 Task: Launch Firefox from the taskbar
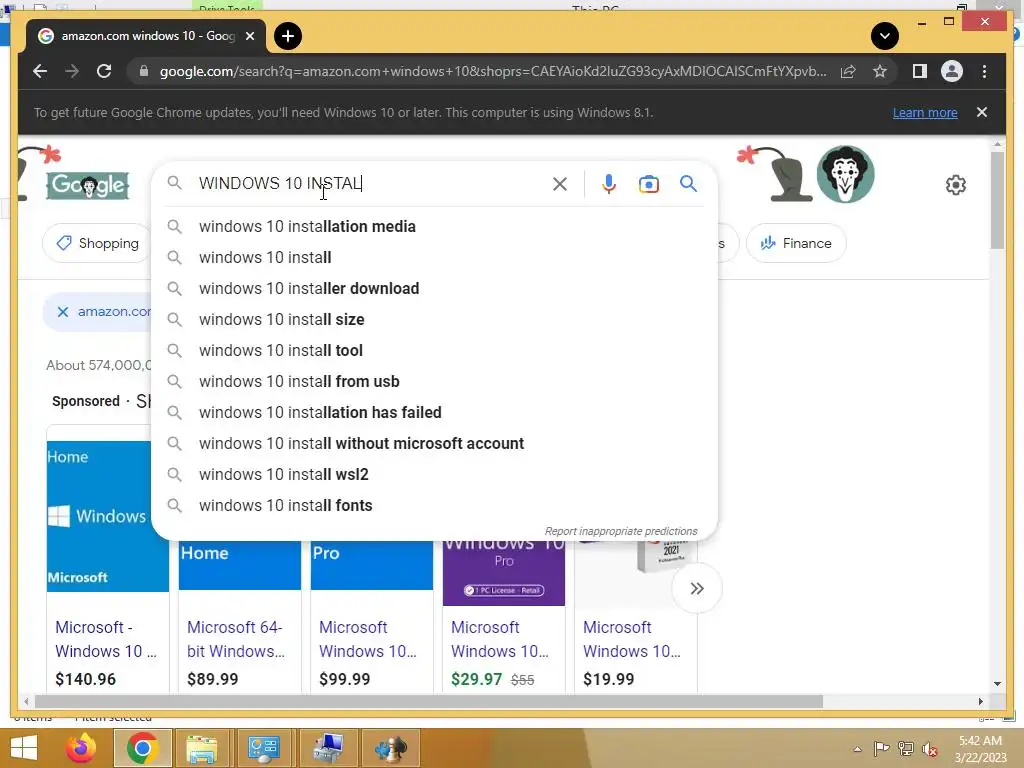point(81,748)
